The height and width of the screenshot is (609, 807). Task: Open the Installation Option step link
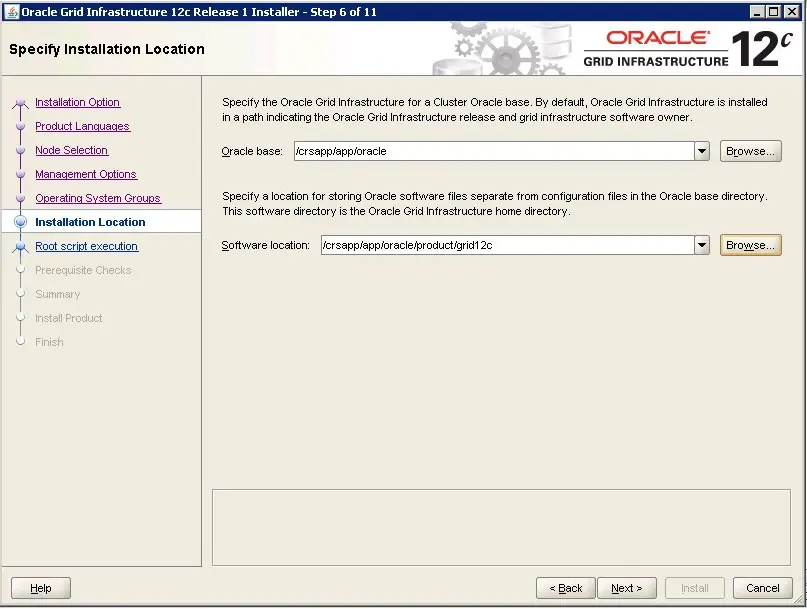(78, 102)
